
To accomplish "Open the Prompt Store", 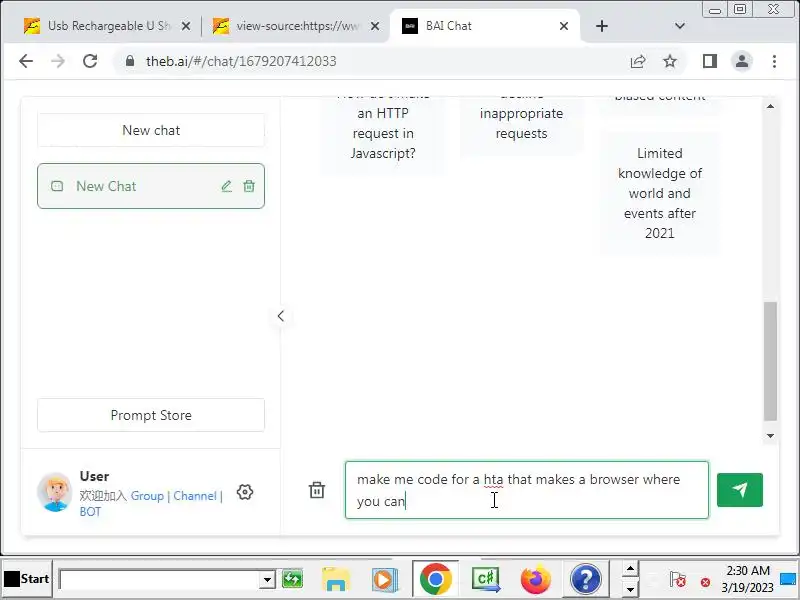I will pos(151,415).
